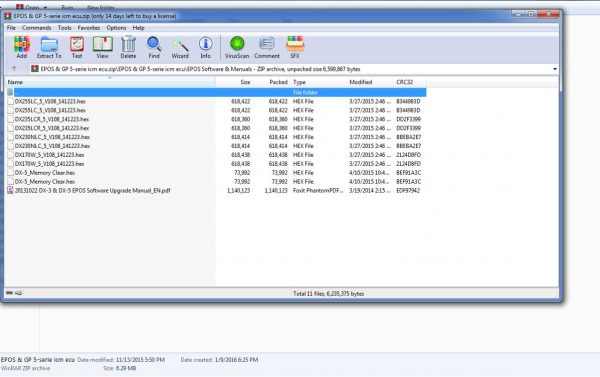Sort by the Packed column header
The height and width of the screenshot is (377, 600).
[x=272, y=82]
